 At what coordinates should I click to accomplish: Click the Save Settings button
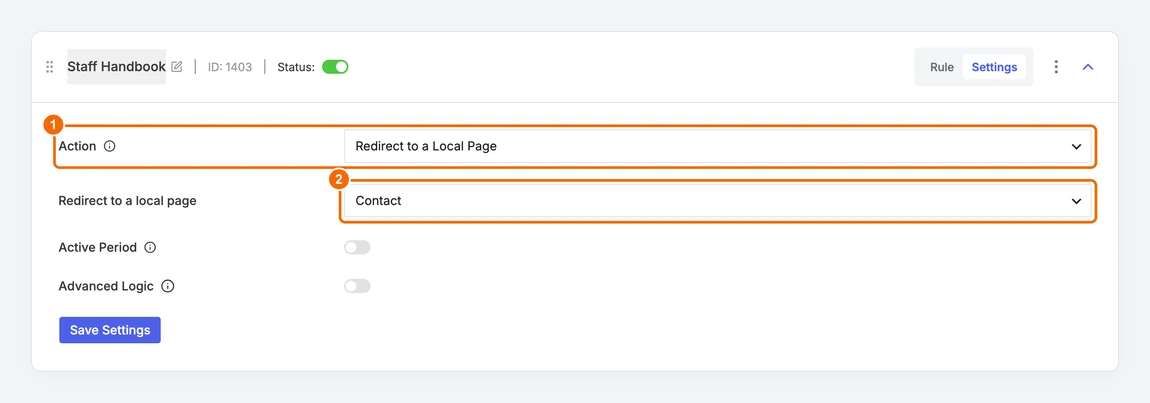pos(110,330)
